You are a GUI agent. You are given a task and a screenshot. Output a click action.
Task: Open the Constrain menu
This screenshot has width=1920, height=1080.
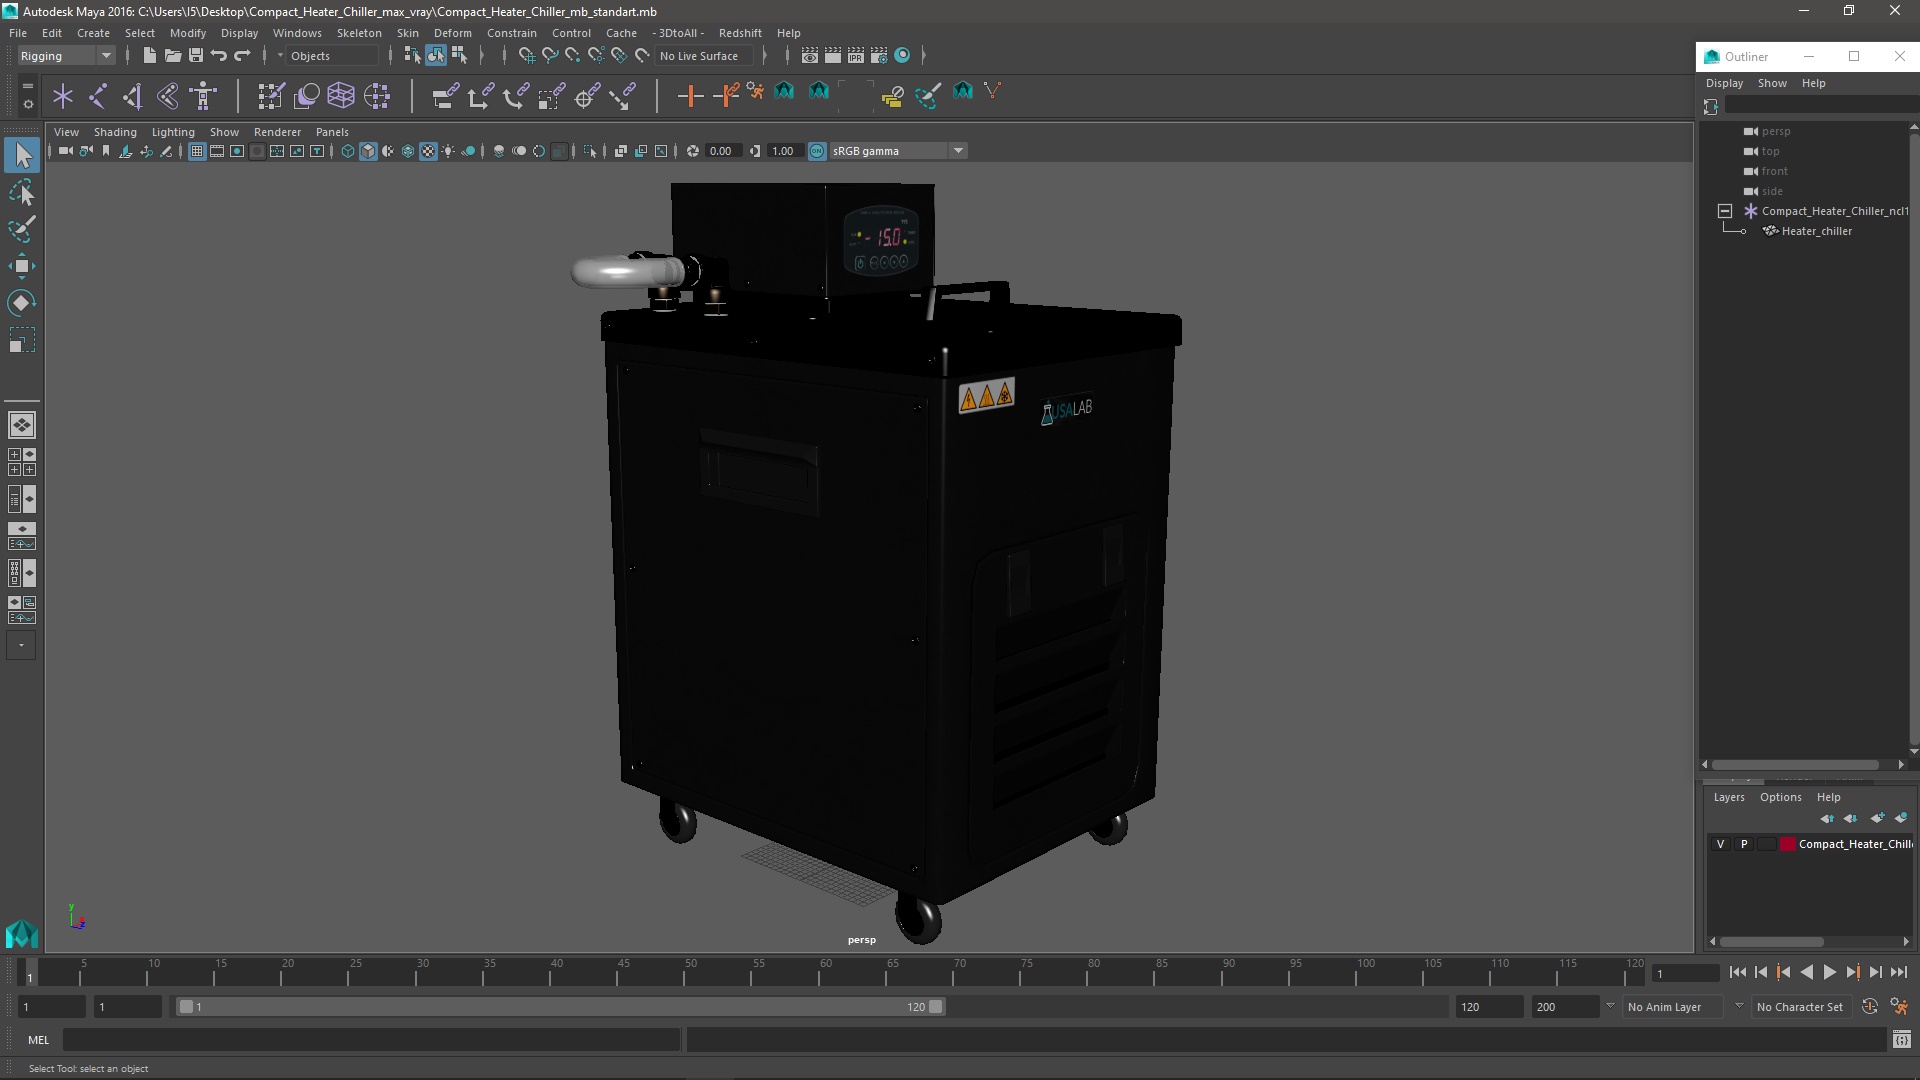point(511,33)
